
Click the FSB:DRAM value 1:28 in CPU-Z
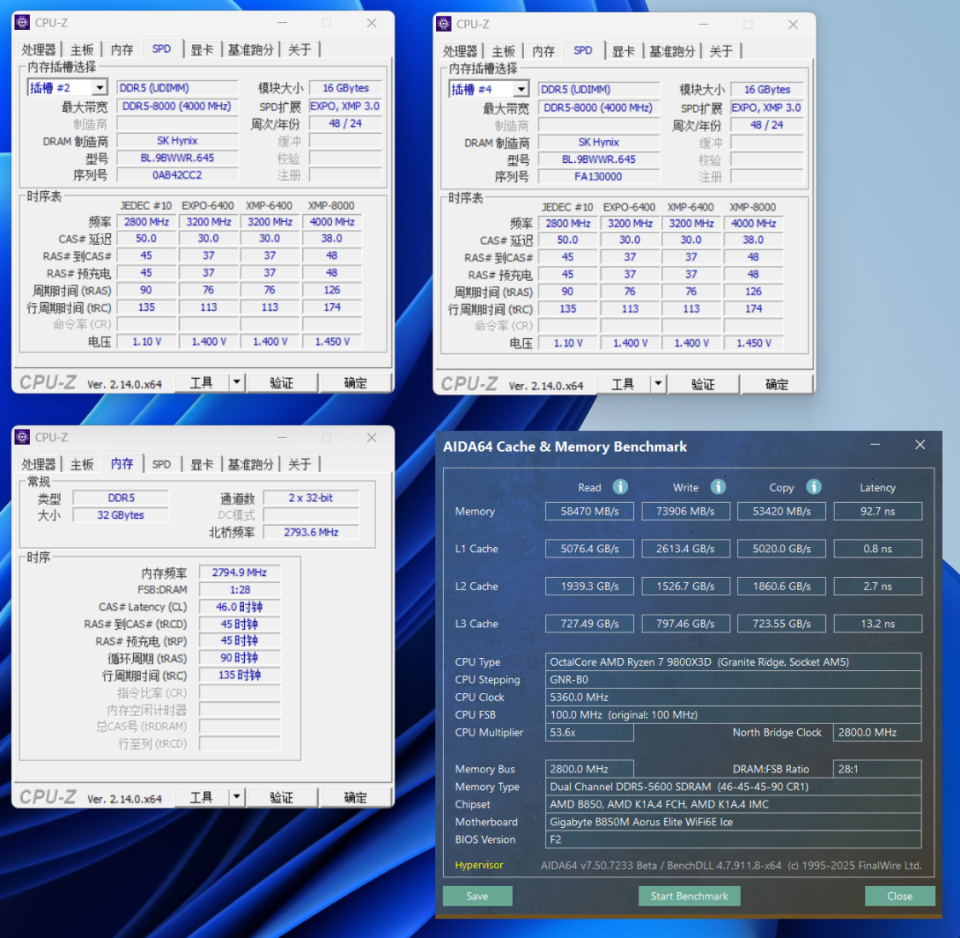pos(240,590)
